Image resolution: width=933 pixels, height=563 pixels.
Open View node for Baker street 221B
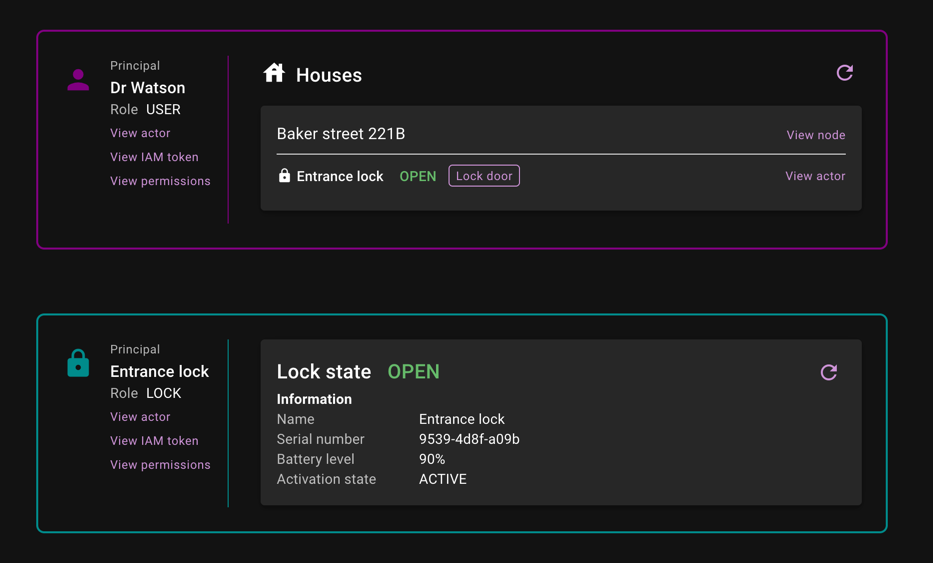815,135
